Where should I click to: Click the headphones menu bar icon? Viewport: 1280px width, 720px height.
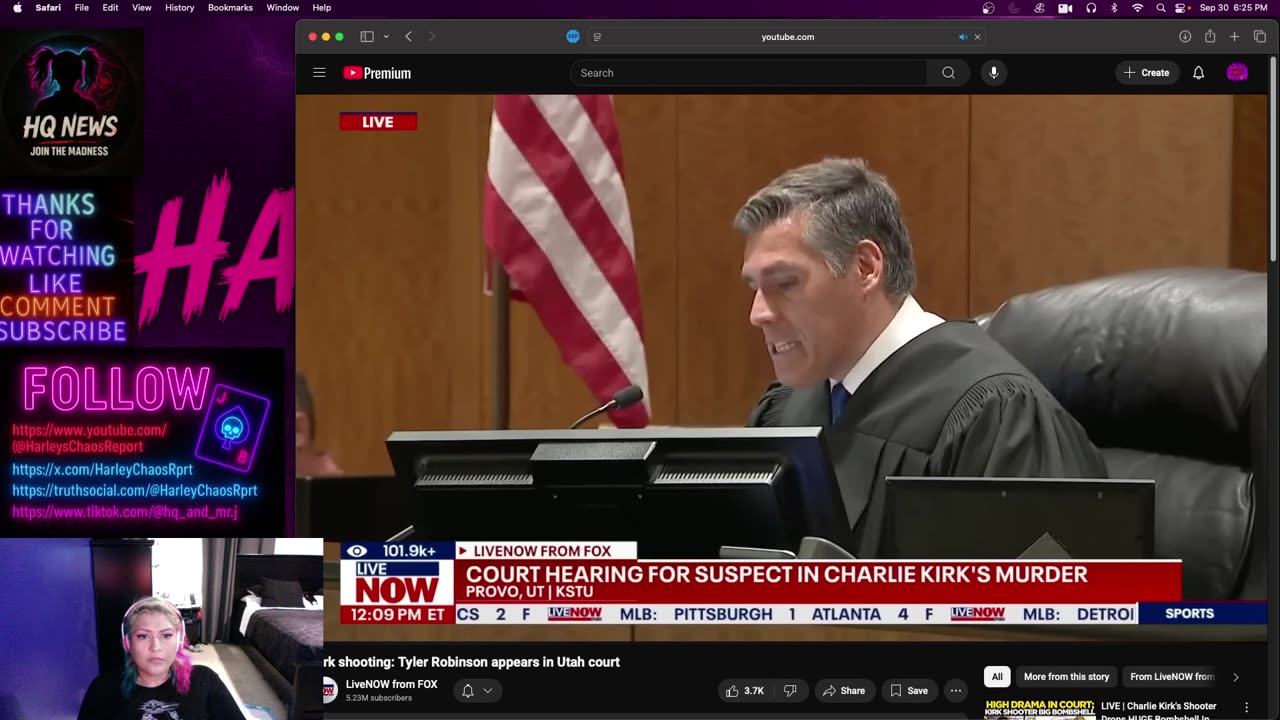click(1091, 7)
